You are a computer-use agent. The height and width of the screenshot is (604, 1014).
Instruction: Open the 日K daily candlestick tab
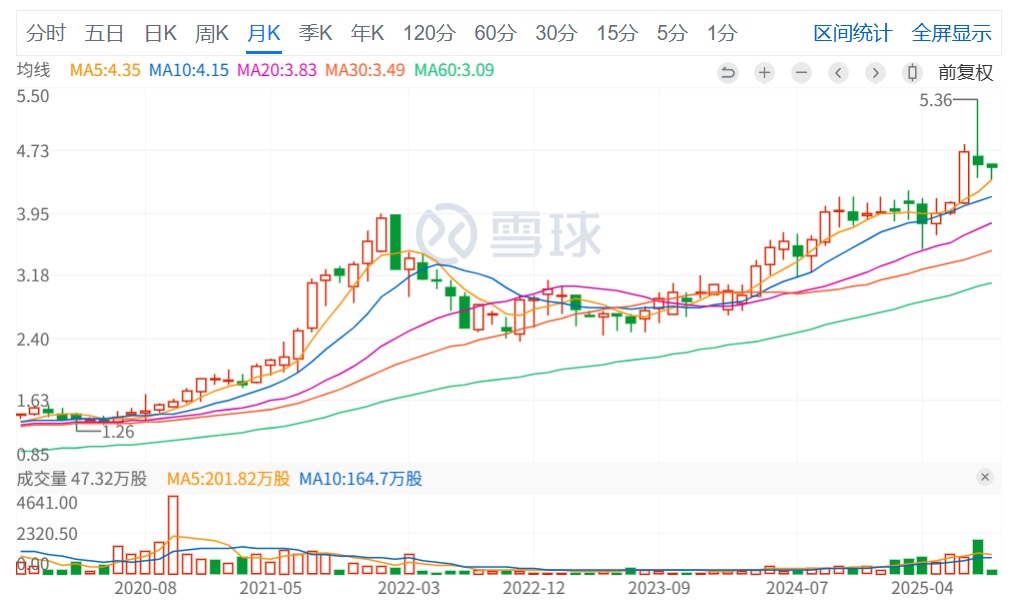(160, 33)
